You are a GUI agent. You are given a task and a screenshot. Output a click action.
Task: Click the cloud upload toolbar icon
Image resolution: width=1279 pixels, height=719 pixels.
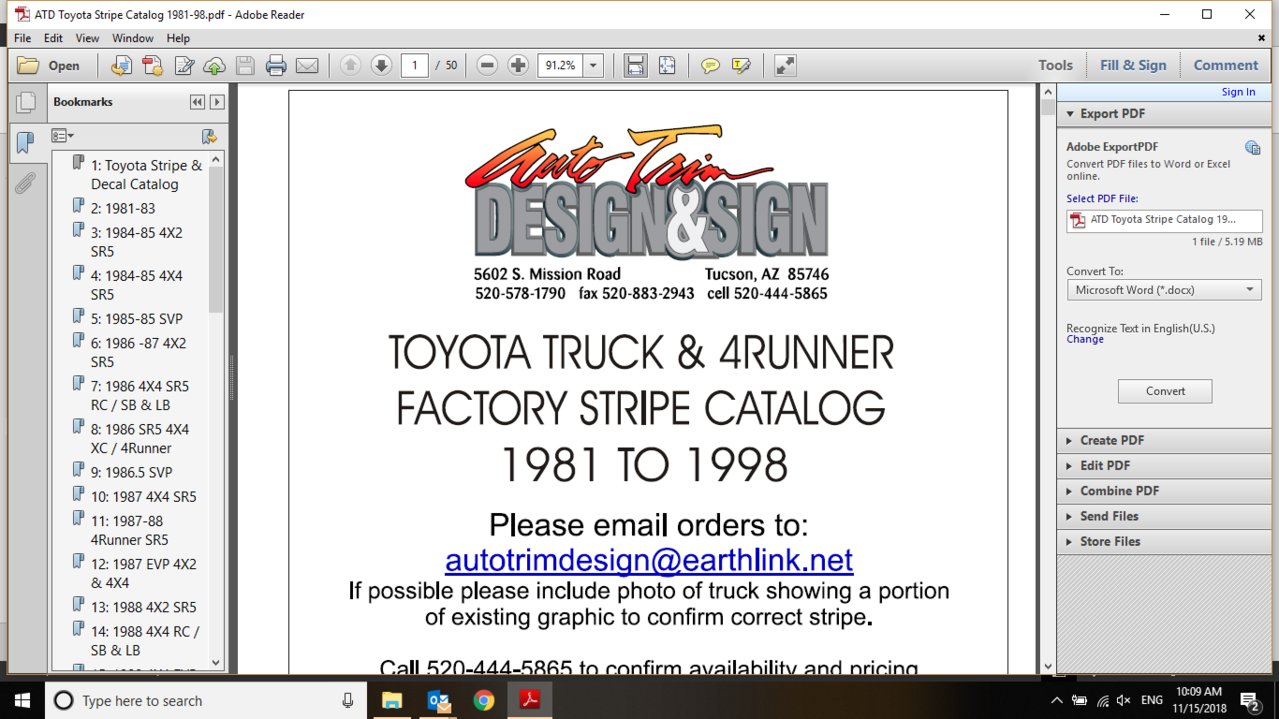[214, 65]
